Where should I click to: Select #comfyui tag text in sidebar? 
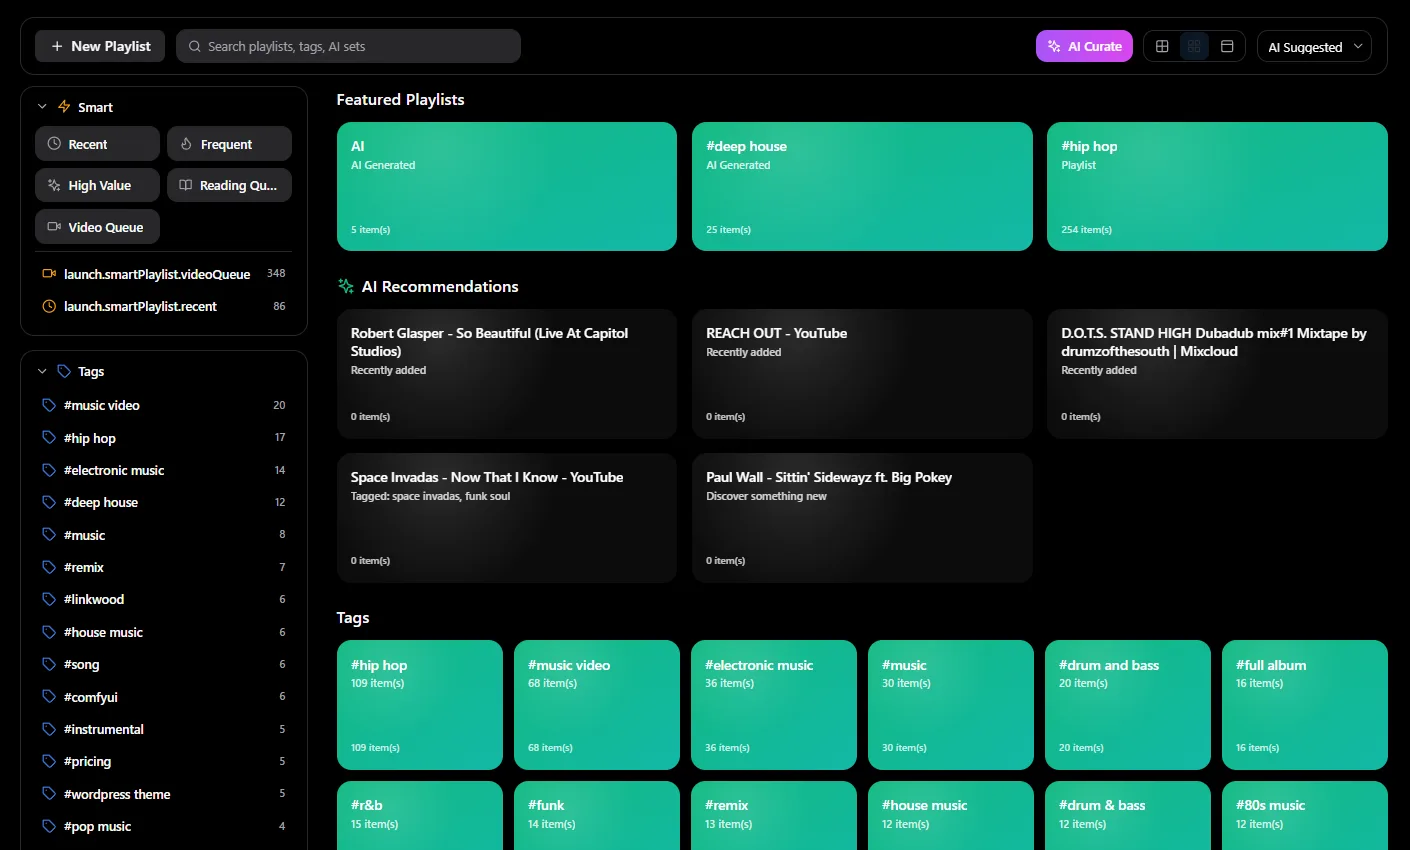91,697
